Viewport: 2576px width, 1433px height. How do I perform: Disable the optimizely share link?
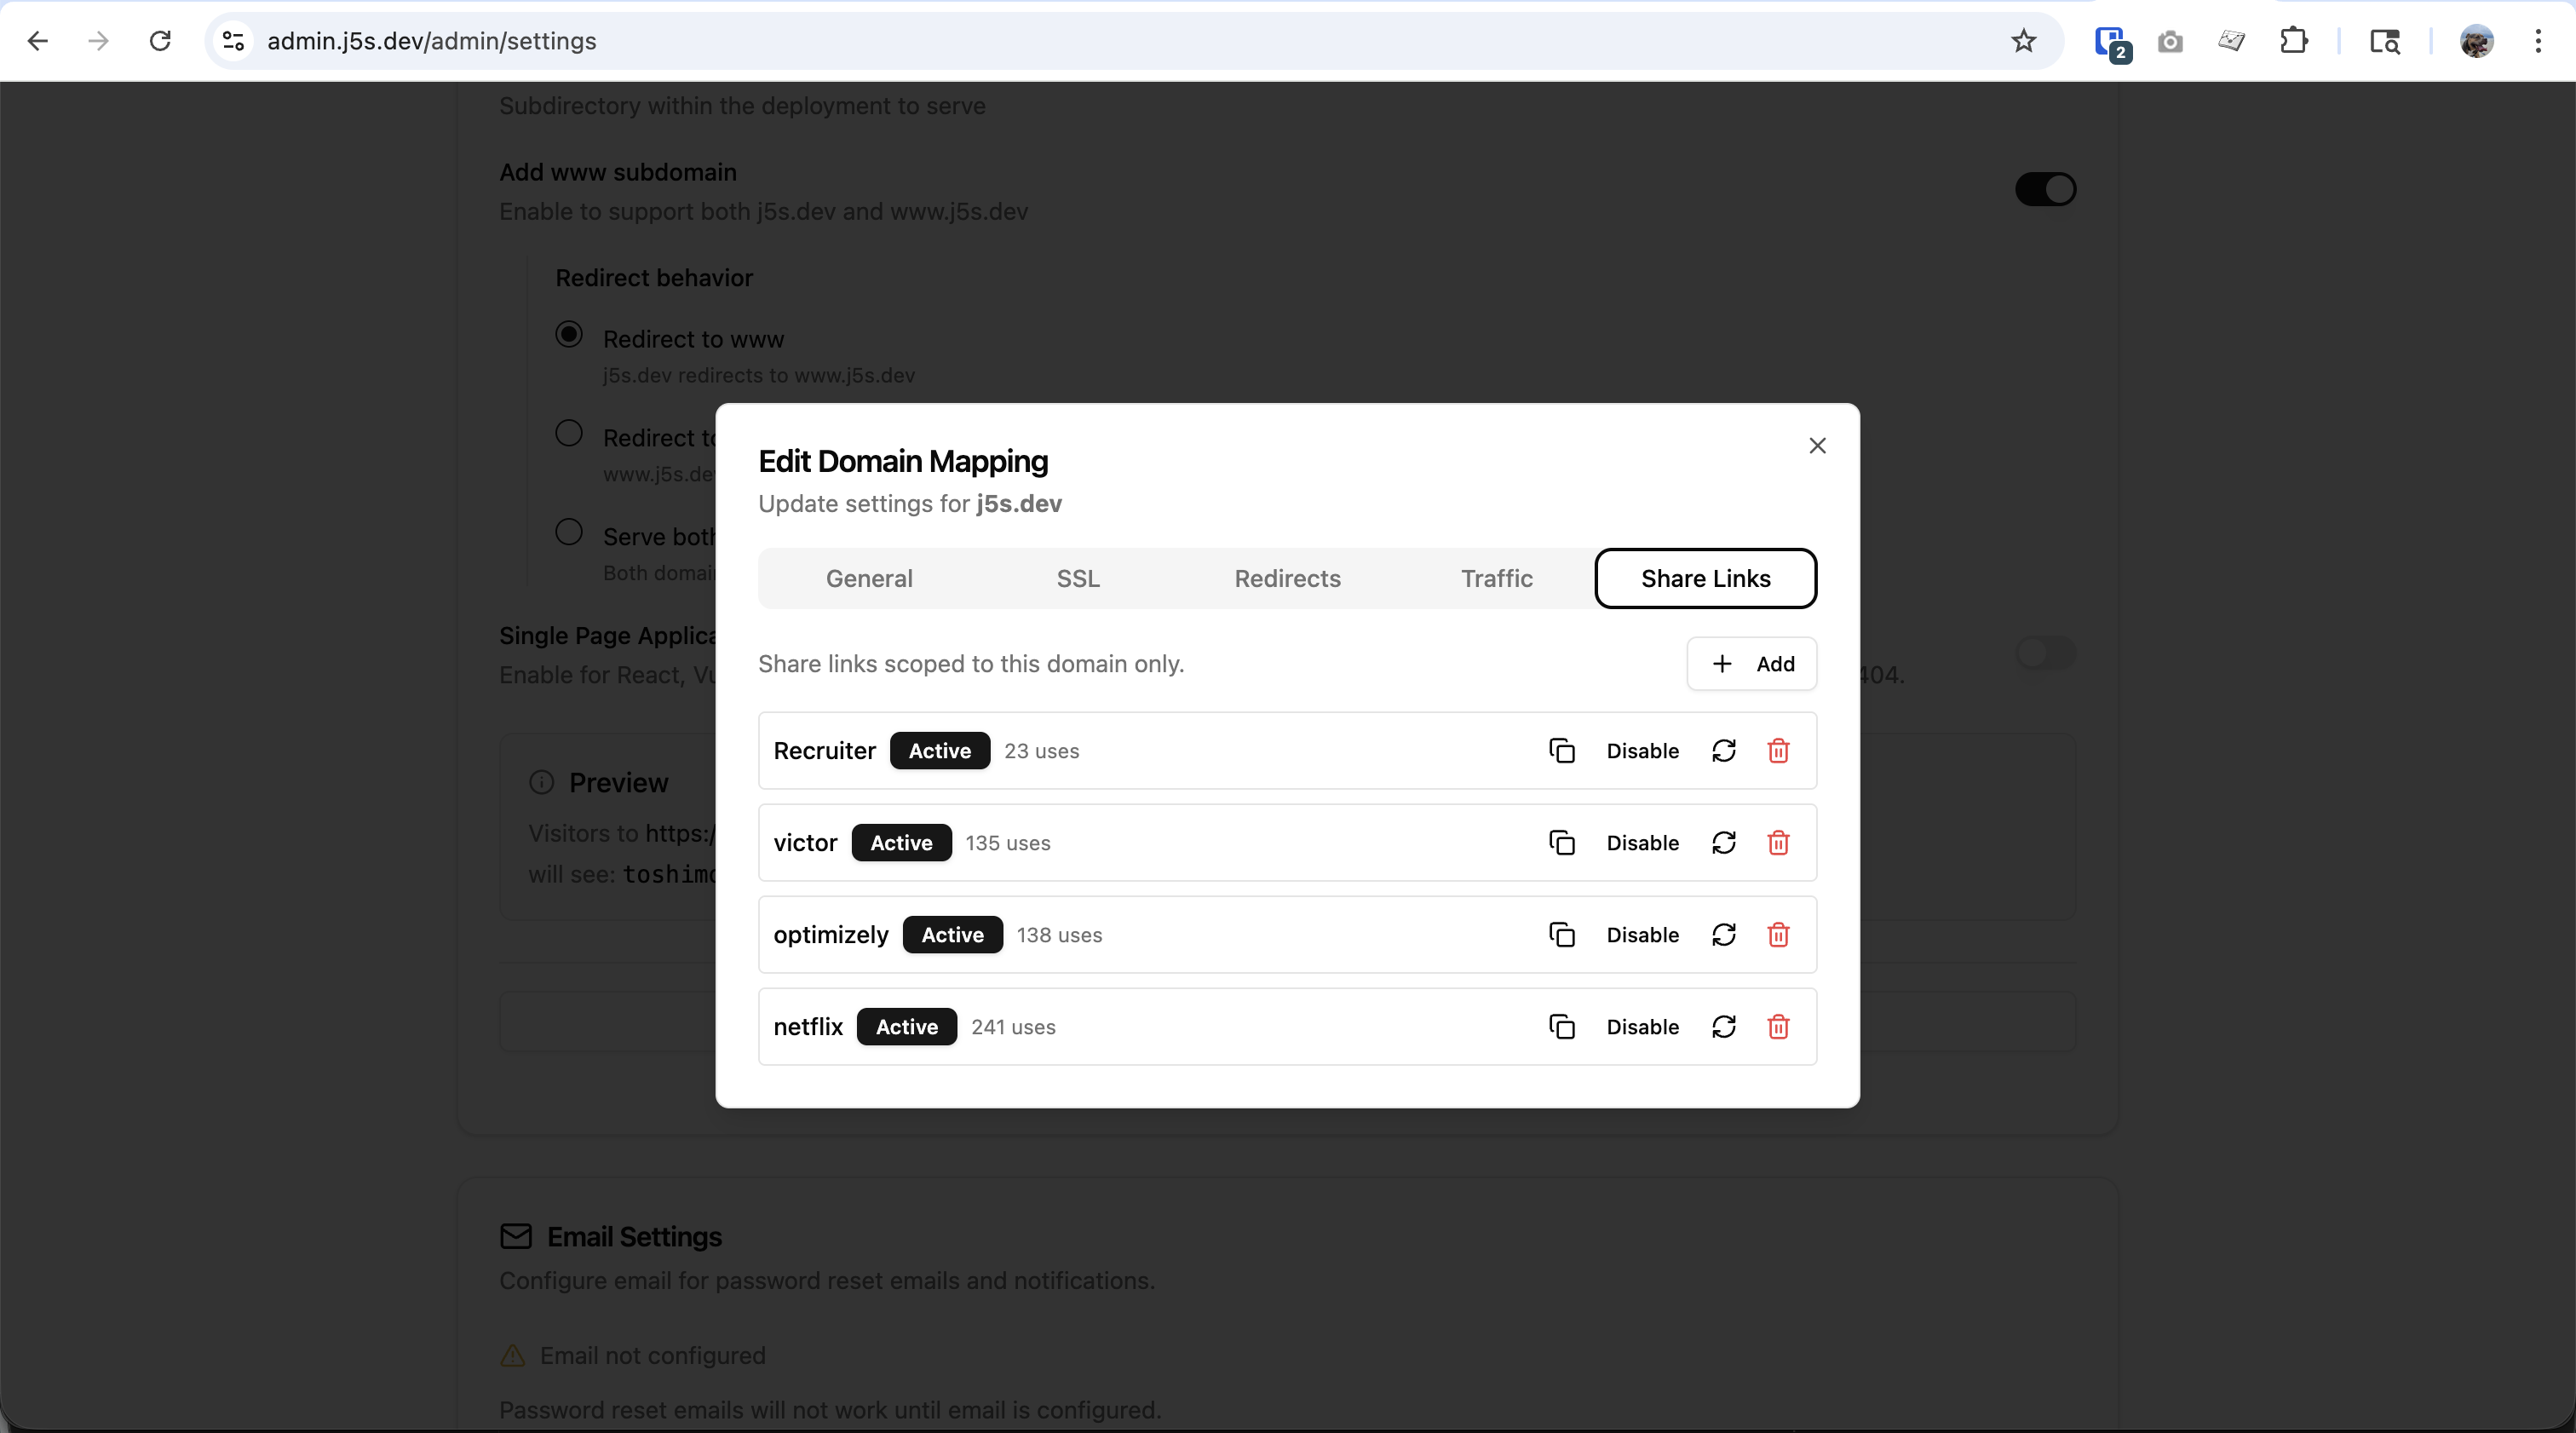pyautogui.click(x=1642, y=935)
